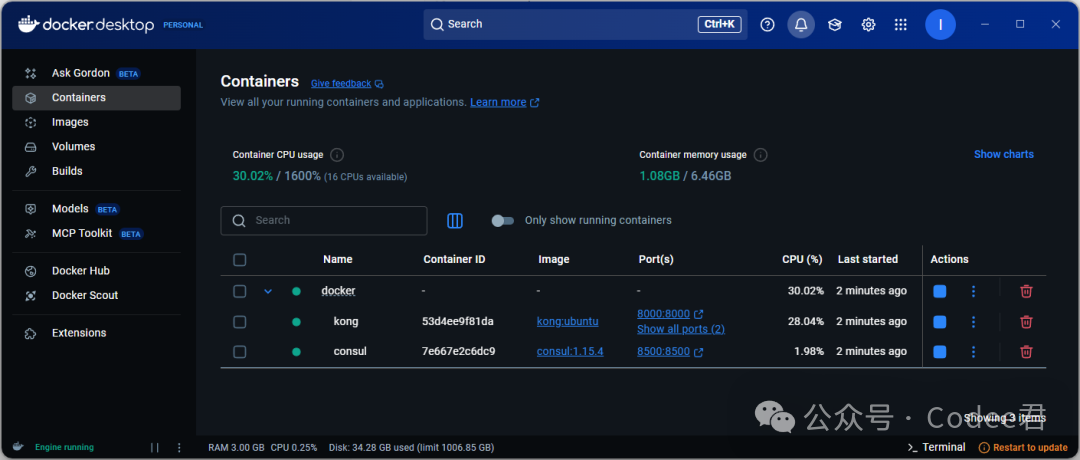
Task: Open the Learning center graduation cap icon
Action: tap(835, 25)
